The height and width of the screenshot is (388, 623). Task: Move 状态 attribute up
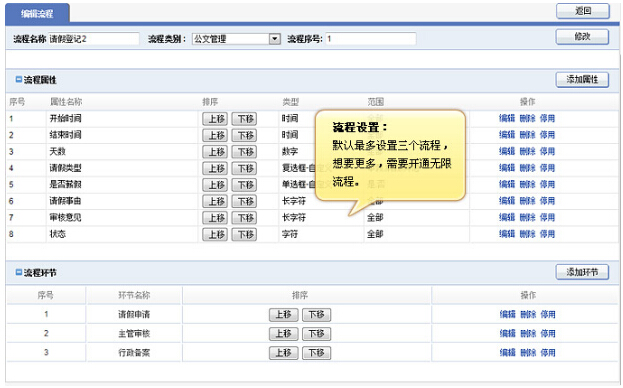(215, 234)
